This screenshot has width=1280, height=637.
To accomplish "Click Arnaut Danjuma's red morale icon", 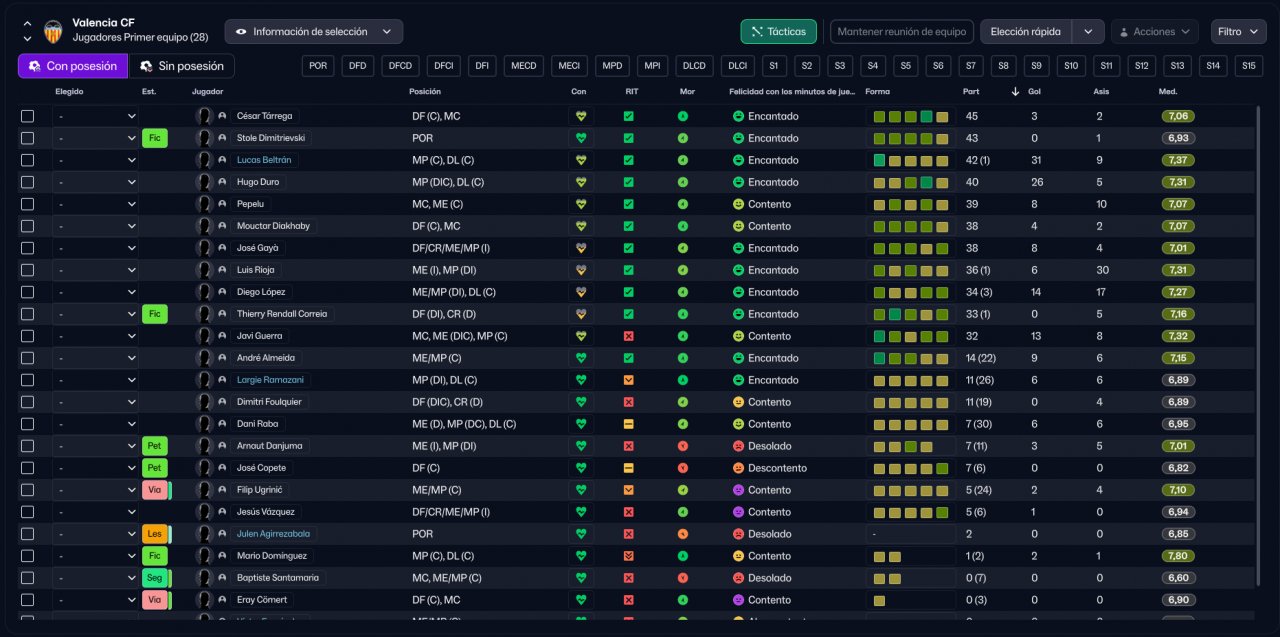I will 683,446.
